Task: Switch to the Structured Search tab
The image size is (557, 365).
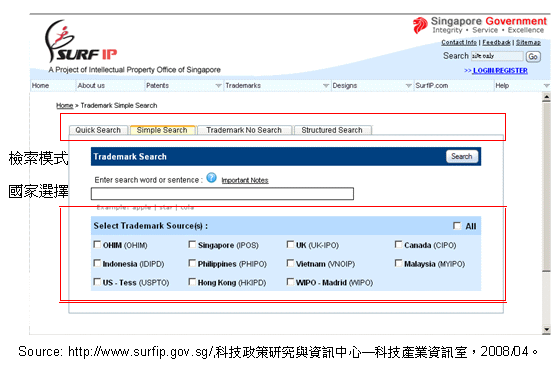Action: [332, 130]
